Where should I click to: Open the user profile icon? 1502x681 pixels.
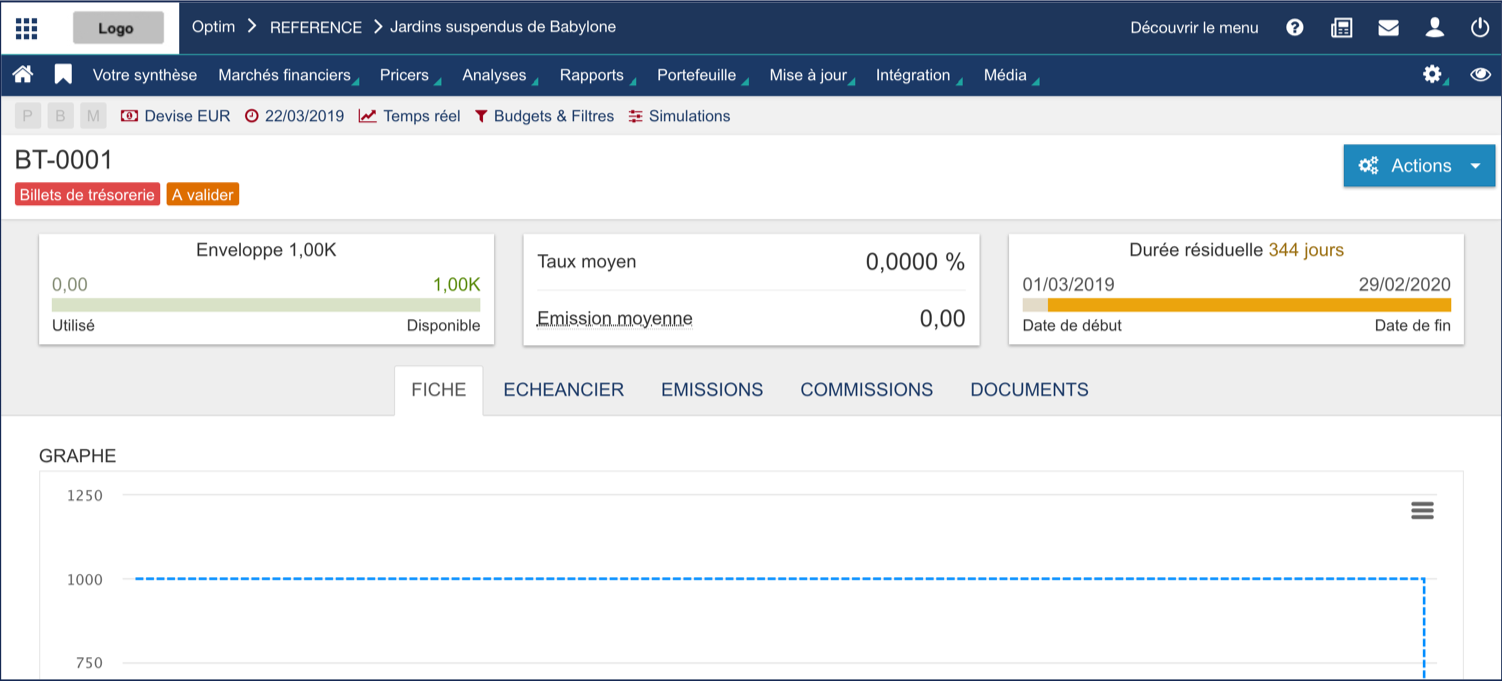coord(1434,27)
